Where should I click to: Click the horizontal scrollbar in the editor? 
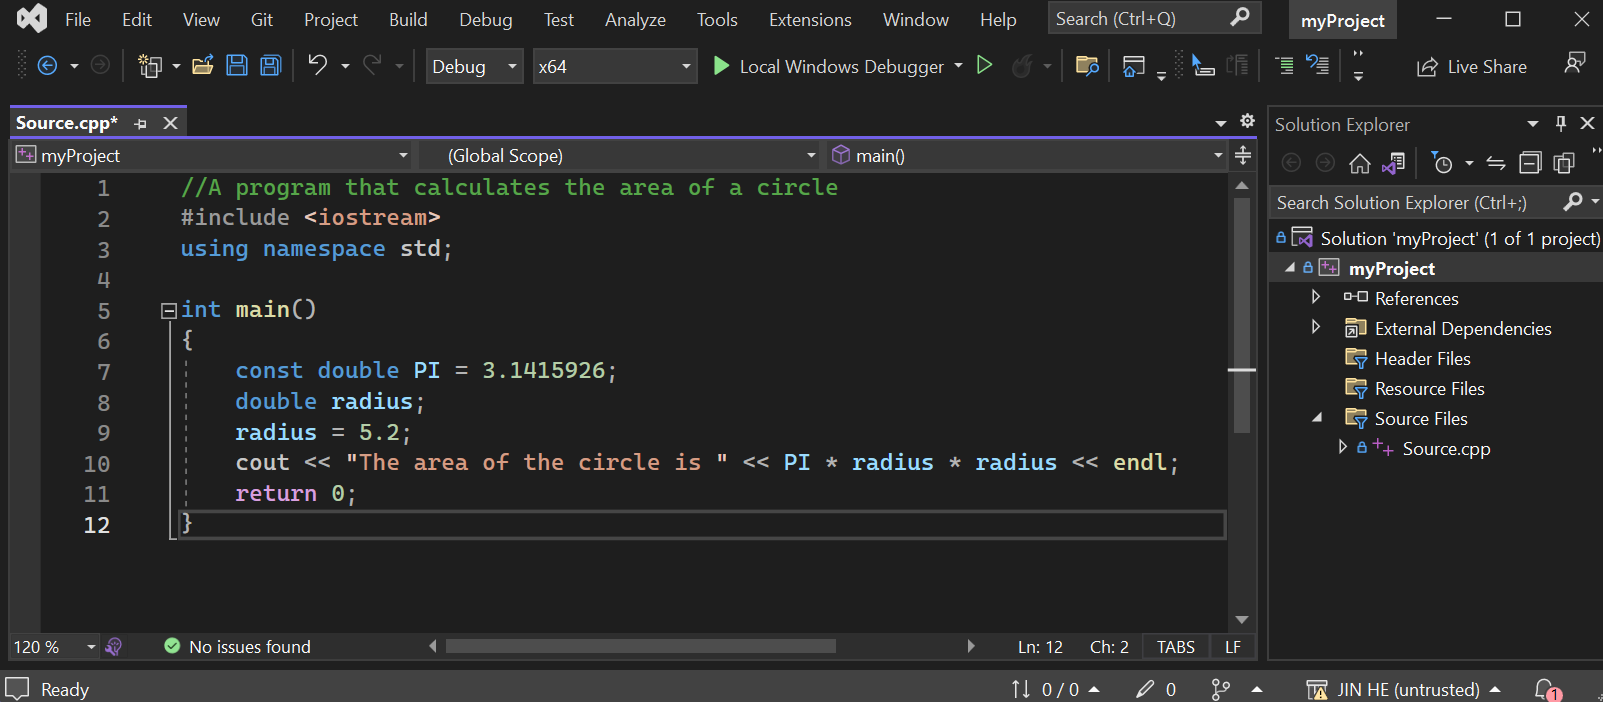pyautogui.click(x=640, y=647)
